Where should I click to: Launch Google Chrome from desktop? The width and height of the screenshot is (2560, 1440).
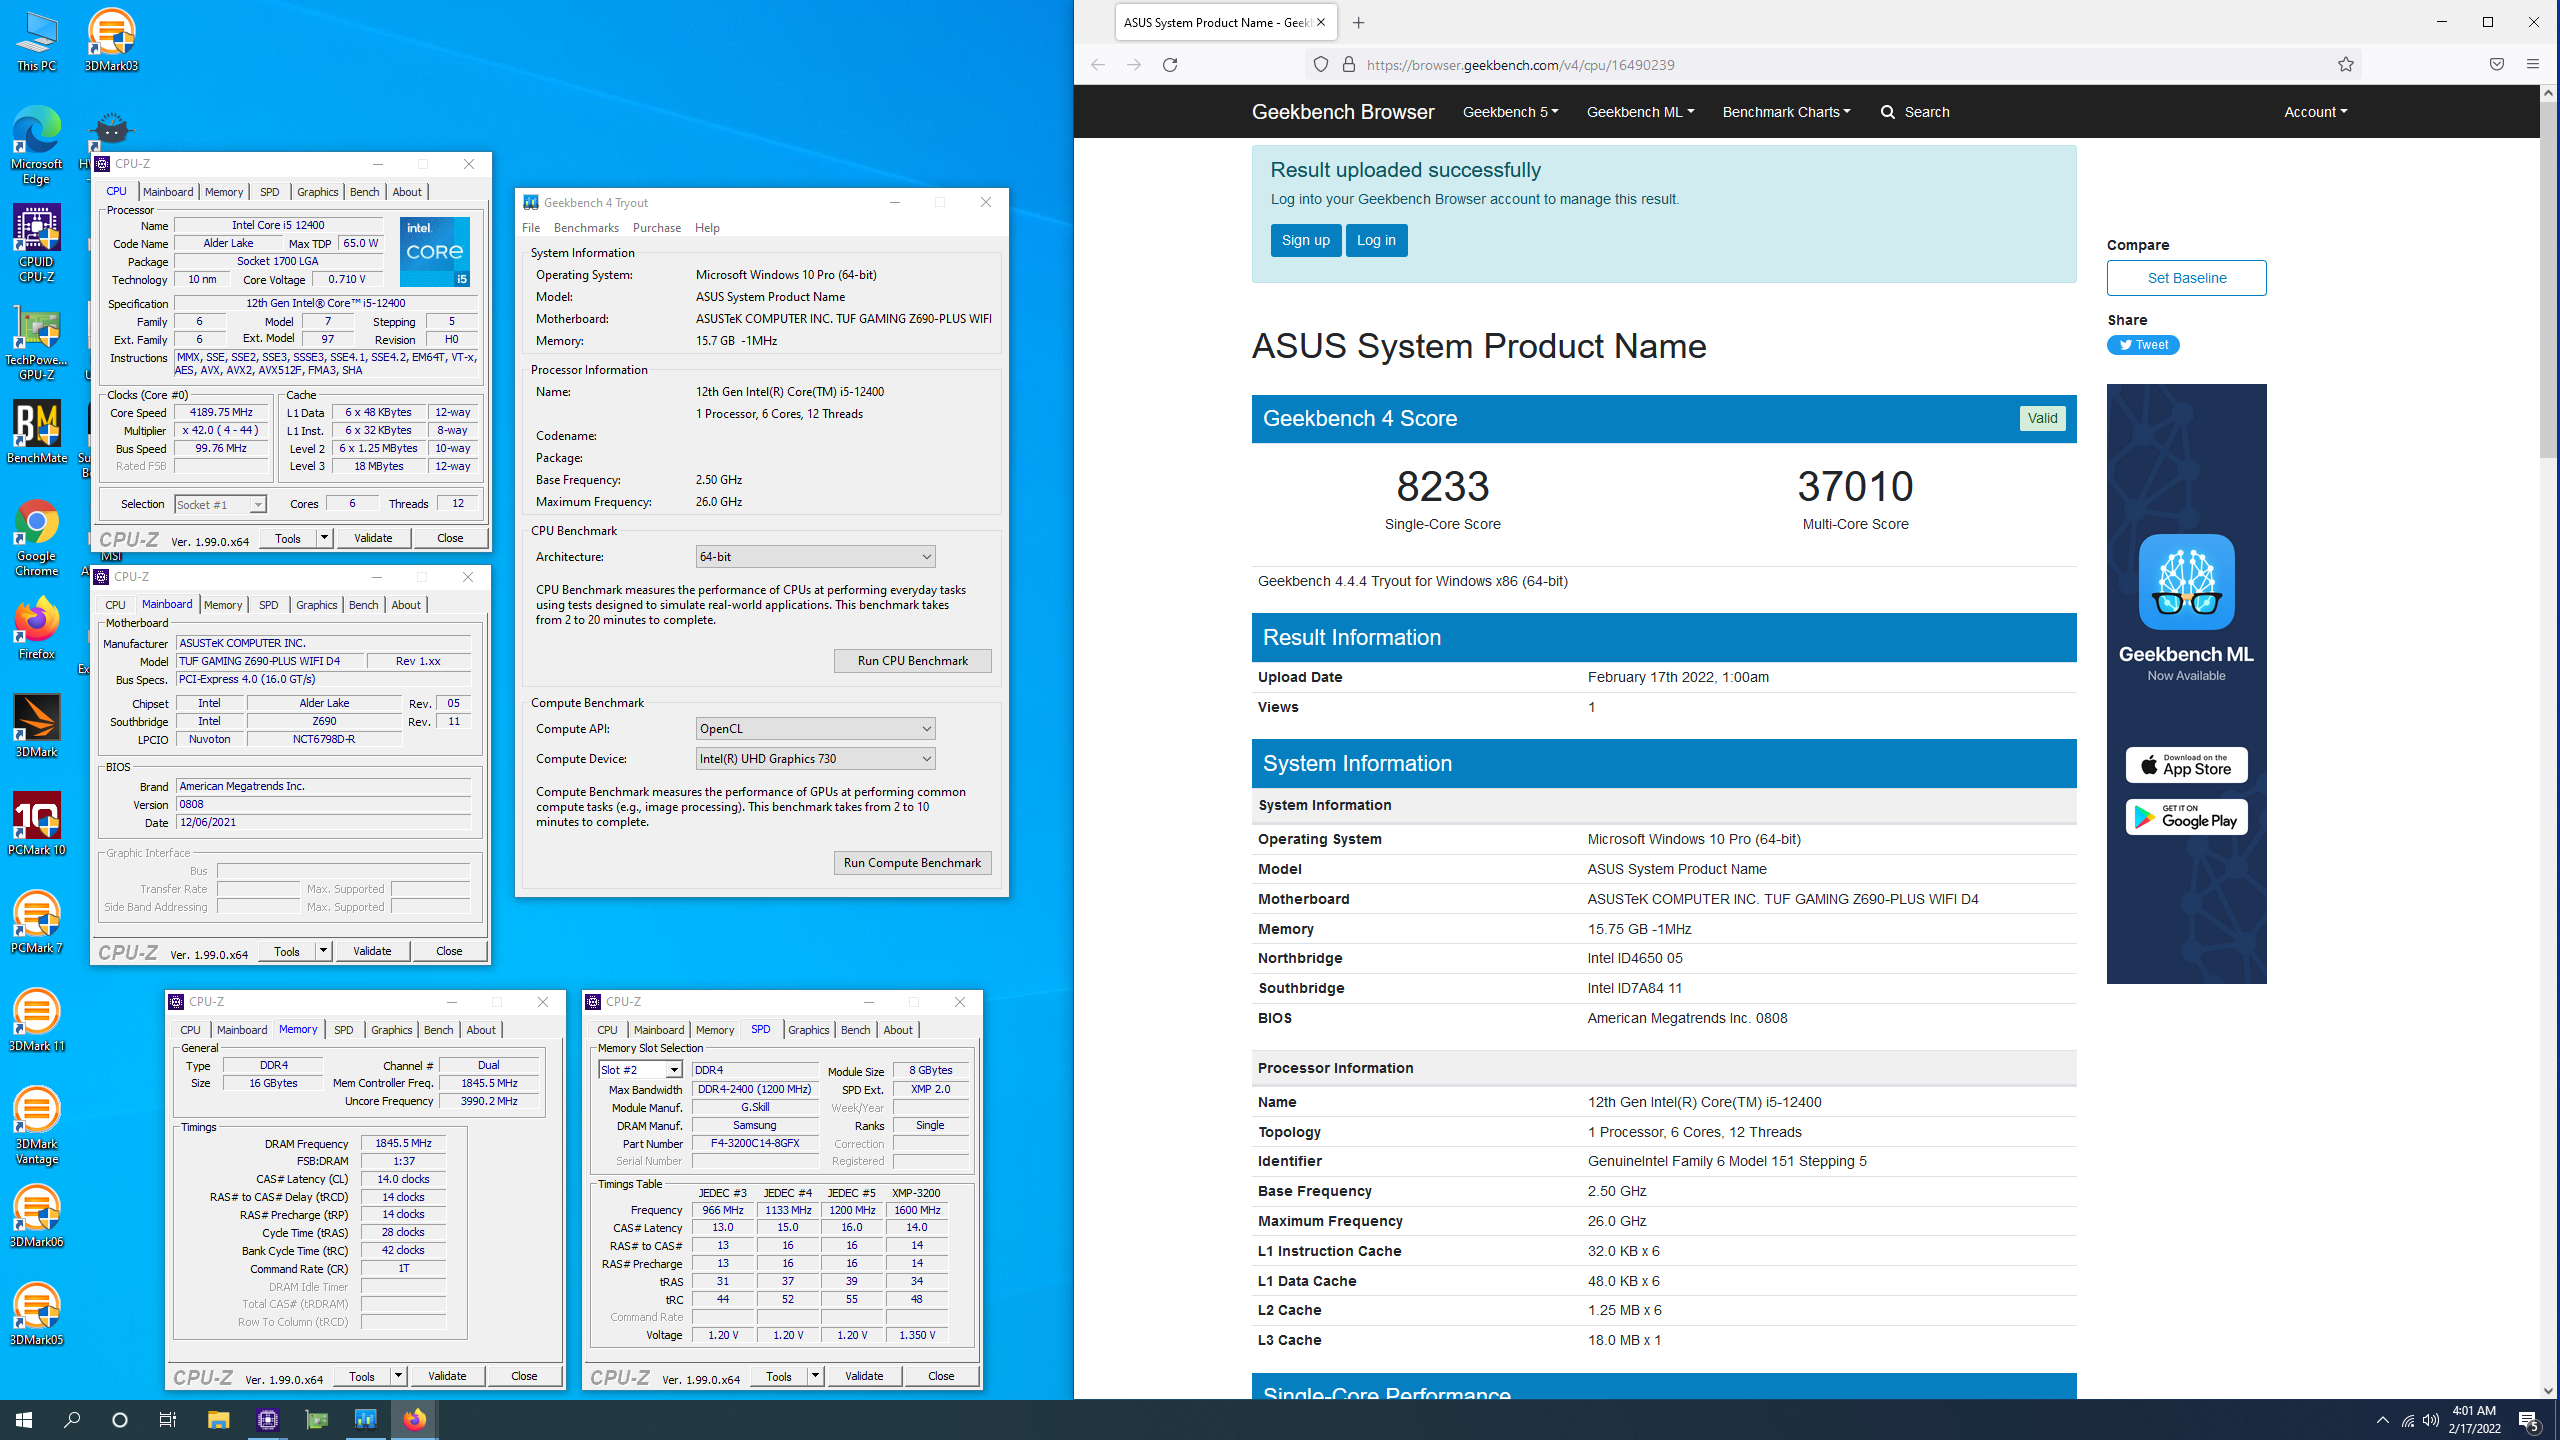(36, 538)
